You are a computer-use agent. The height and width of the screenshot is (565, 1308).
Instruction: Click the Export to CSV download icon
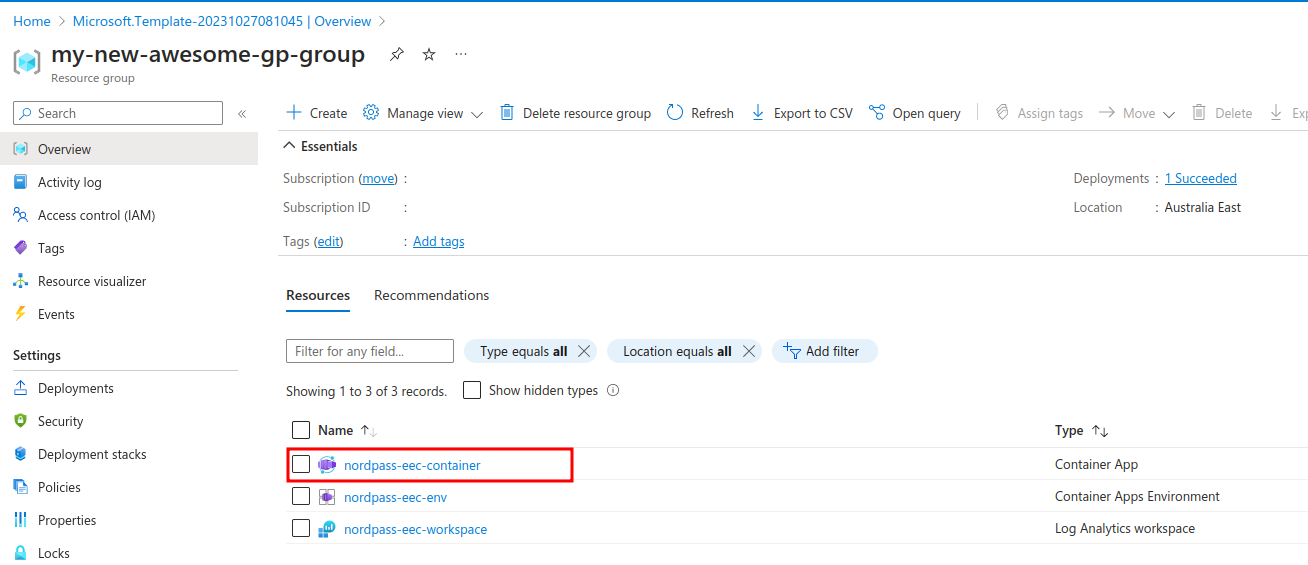pyautogui.click(x=758, y=113)
